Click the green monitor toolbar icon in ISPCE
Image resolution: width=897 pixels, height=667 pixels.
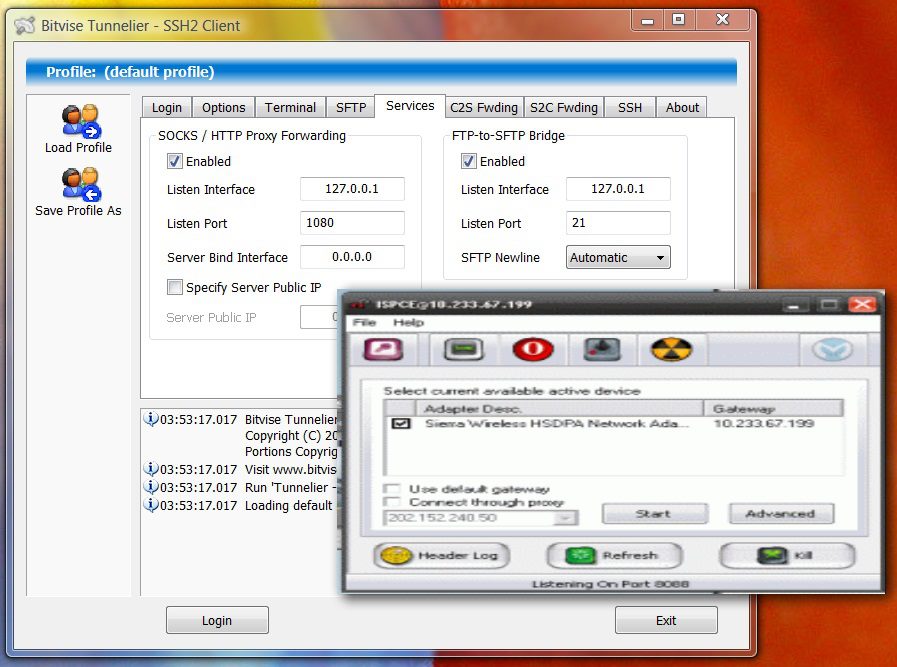[x=463, y=349]
